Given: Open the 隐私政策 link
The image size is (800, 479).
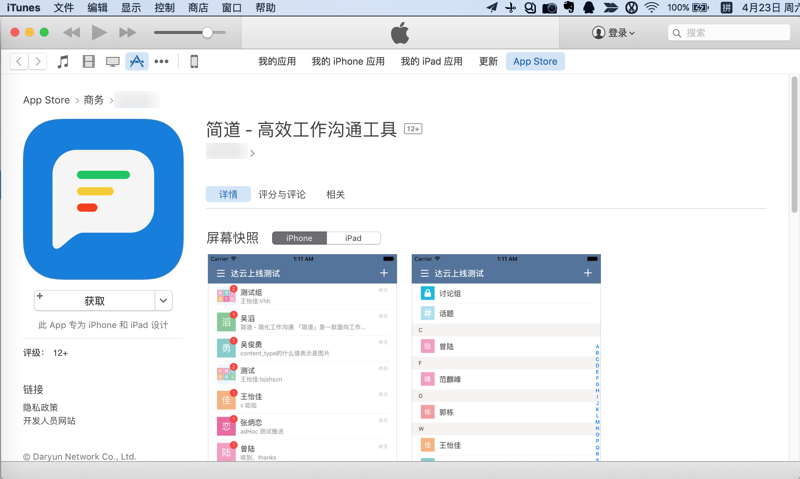Looking at the screenshot, I should click(x=40, y=408).
